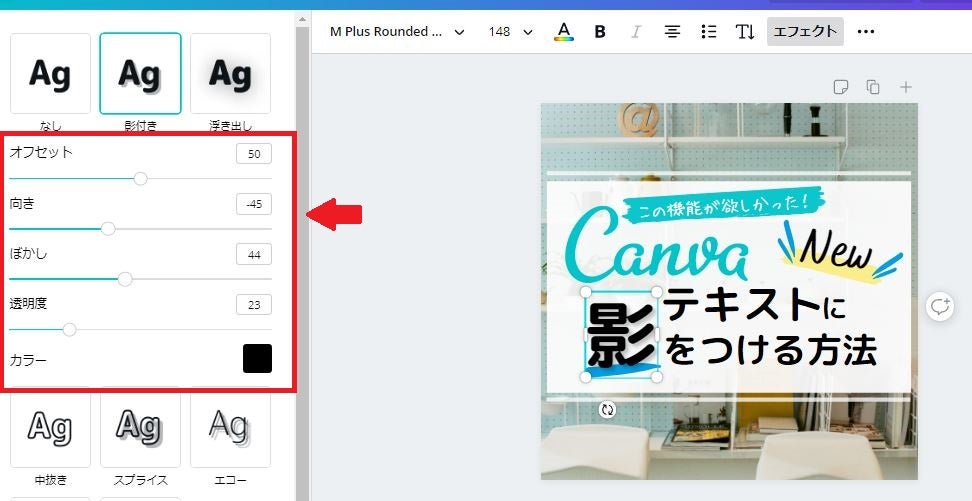Screen dimensions: 972x501
Task: Select the Canva script text on canvas
Action: 656,244
